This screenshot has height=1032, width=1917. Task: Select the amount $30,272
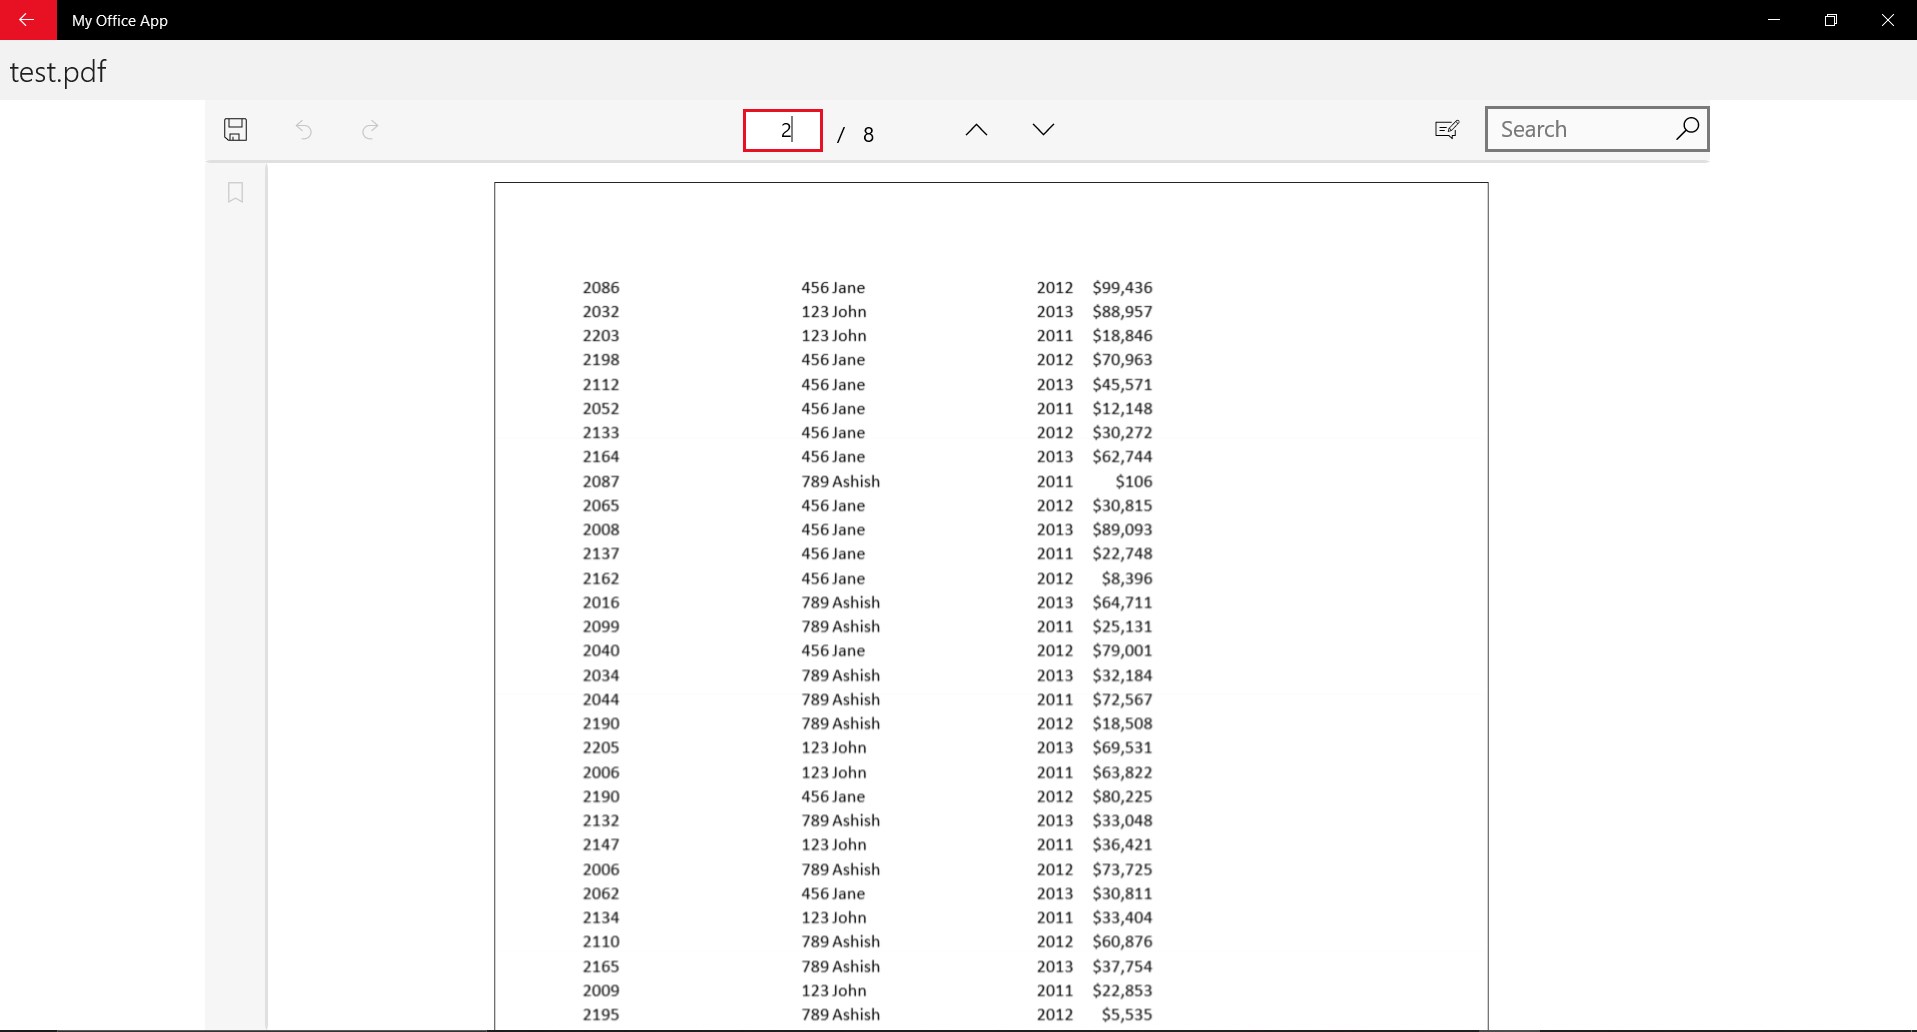pyautogui.click(x=1122, y=432)
